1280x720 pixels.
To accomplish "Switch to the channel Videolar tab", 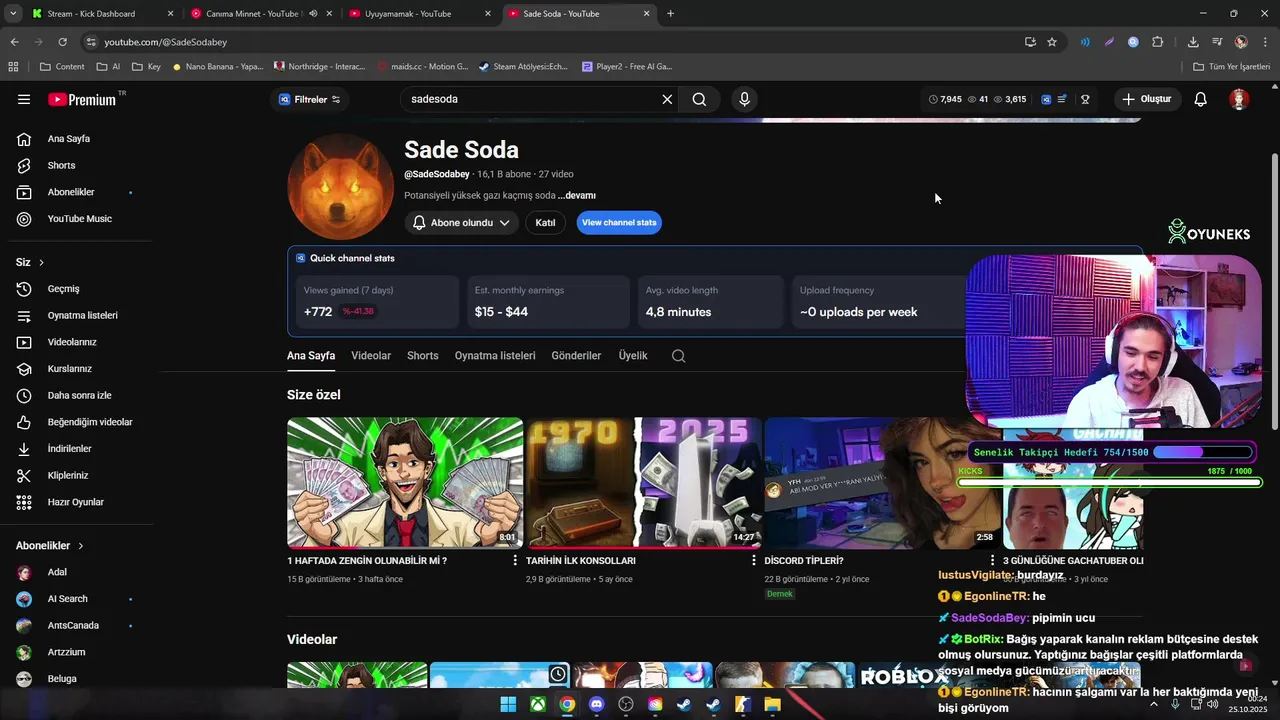I will (371, 356).
